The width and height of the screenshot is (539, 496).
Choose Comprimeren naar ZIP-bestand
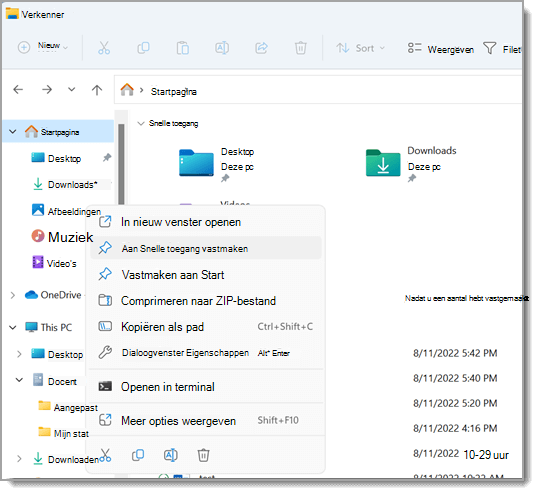pyautogui.click(x=206, y=301)
